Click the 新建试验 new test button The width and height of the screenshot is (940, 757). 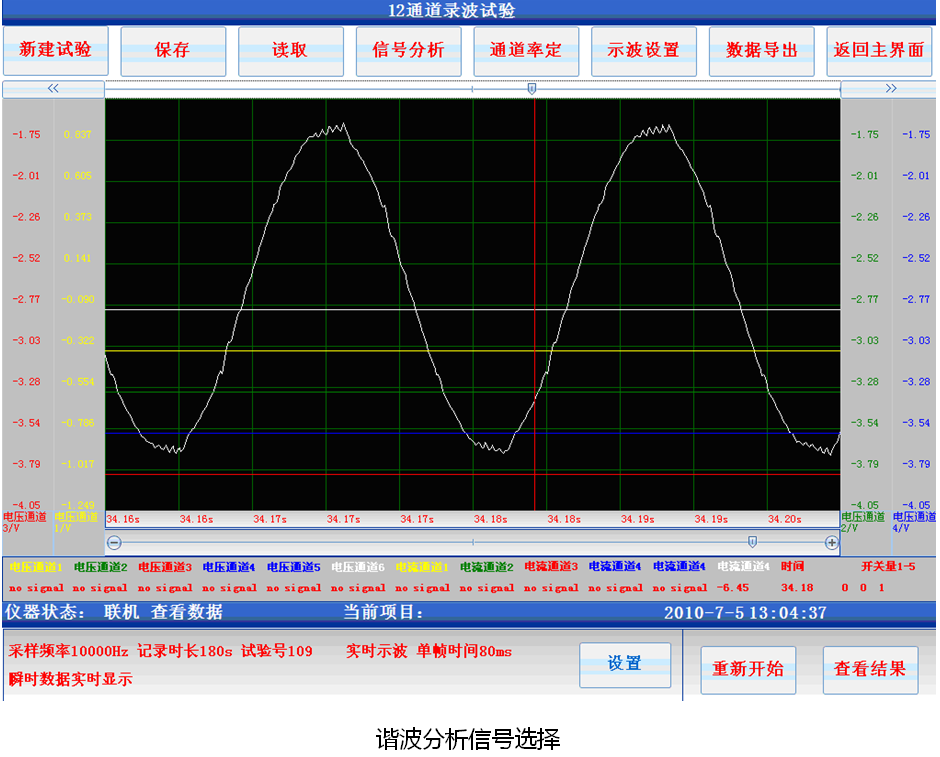coord(55,51)
